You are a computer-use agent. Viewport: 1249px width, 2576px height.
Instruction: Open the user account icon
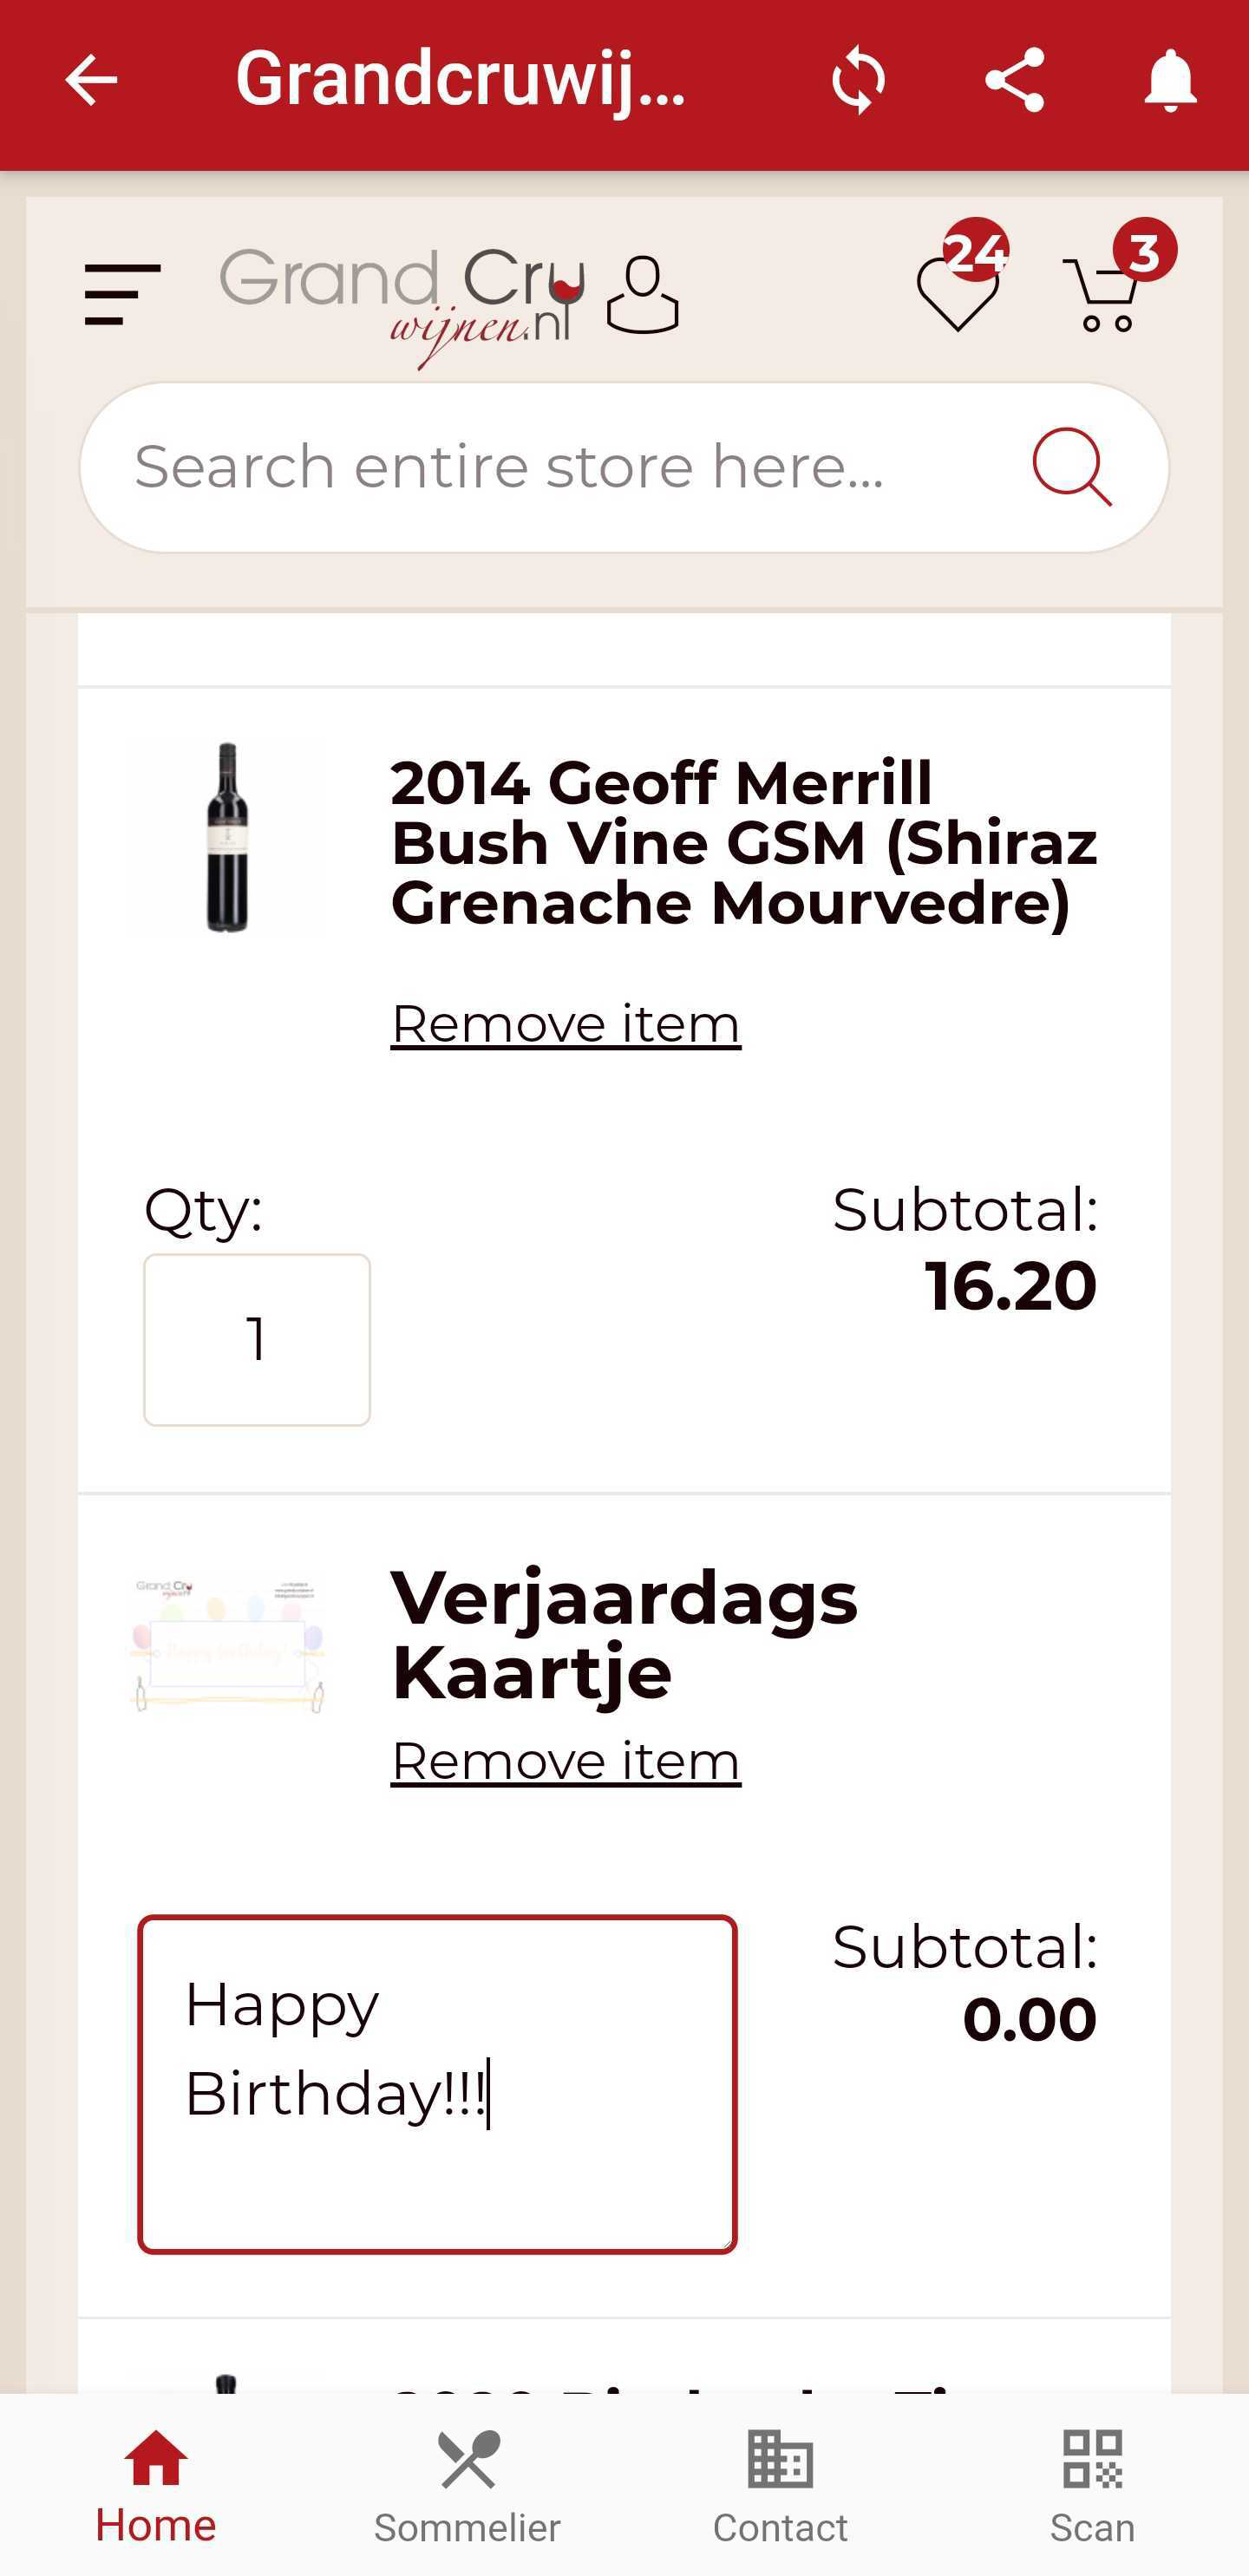643,294
